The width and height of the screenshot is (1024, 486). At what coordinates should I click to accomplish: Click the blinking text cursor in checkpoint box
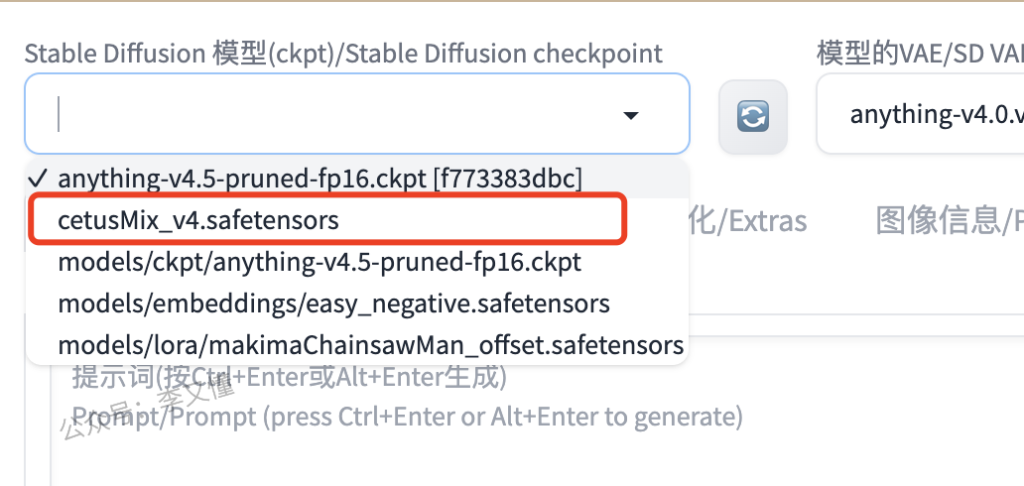[x=59, y=115]
